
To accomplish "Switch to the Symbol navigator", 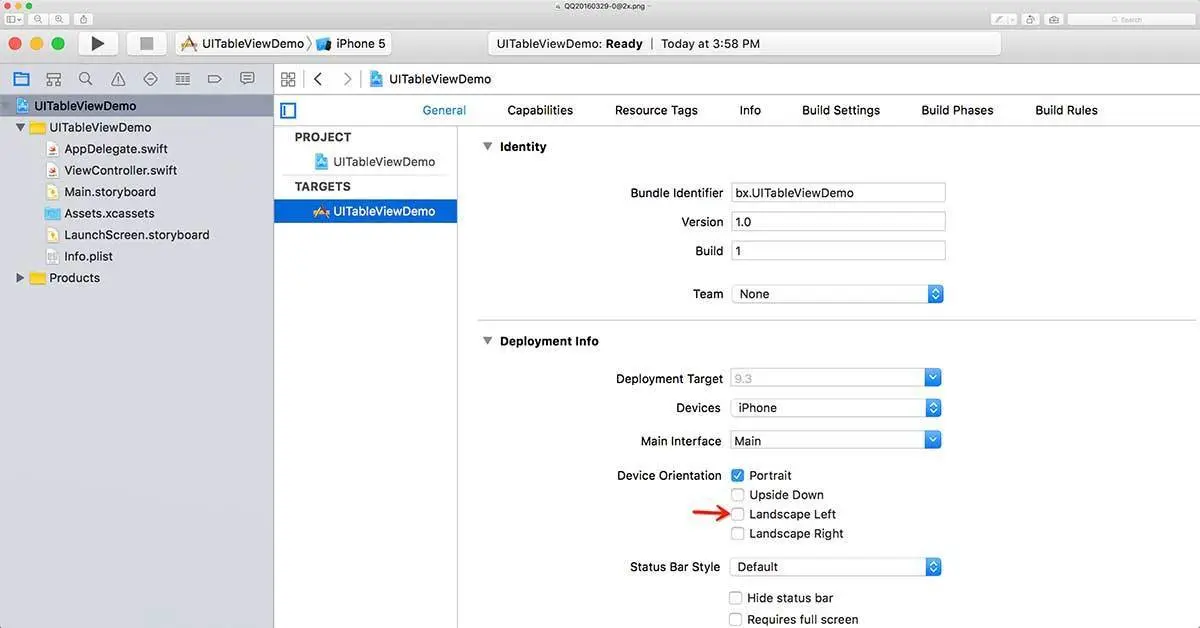I will click(54, 79).
